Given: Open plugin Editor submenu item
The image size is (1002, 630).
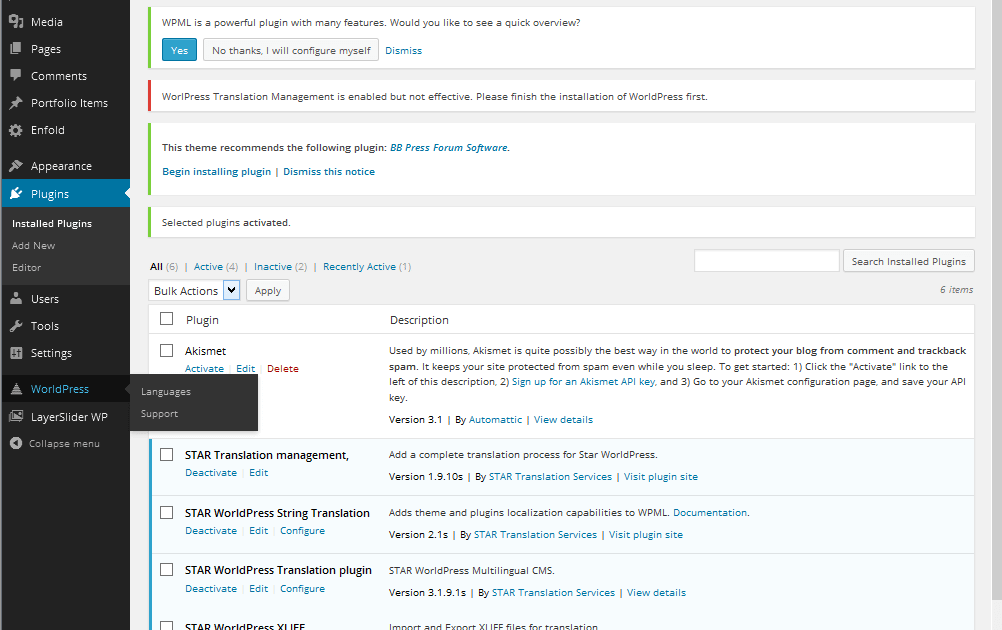Looking at the screenshot, I should [26, 268].
